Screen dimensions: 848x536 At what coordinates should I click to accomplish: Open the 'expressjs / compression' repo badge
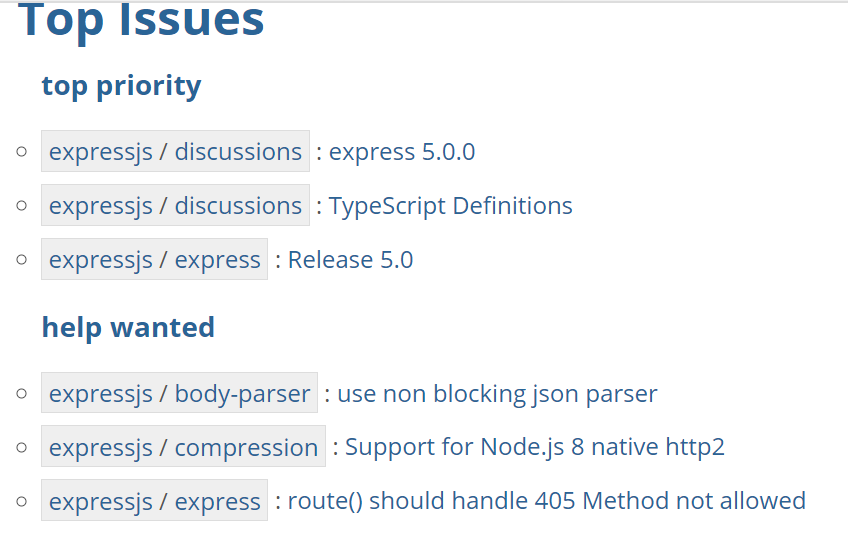pyautogui.click(x=183, y=446)
